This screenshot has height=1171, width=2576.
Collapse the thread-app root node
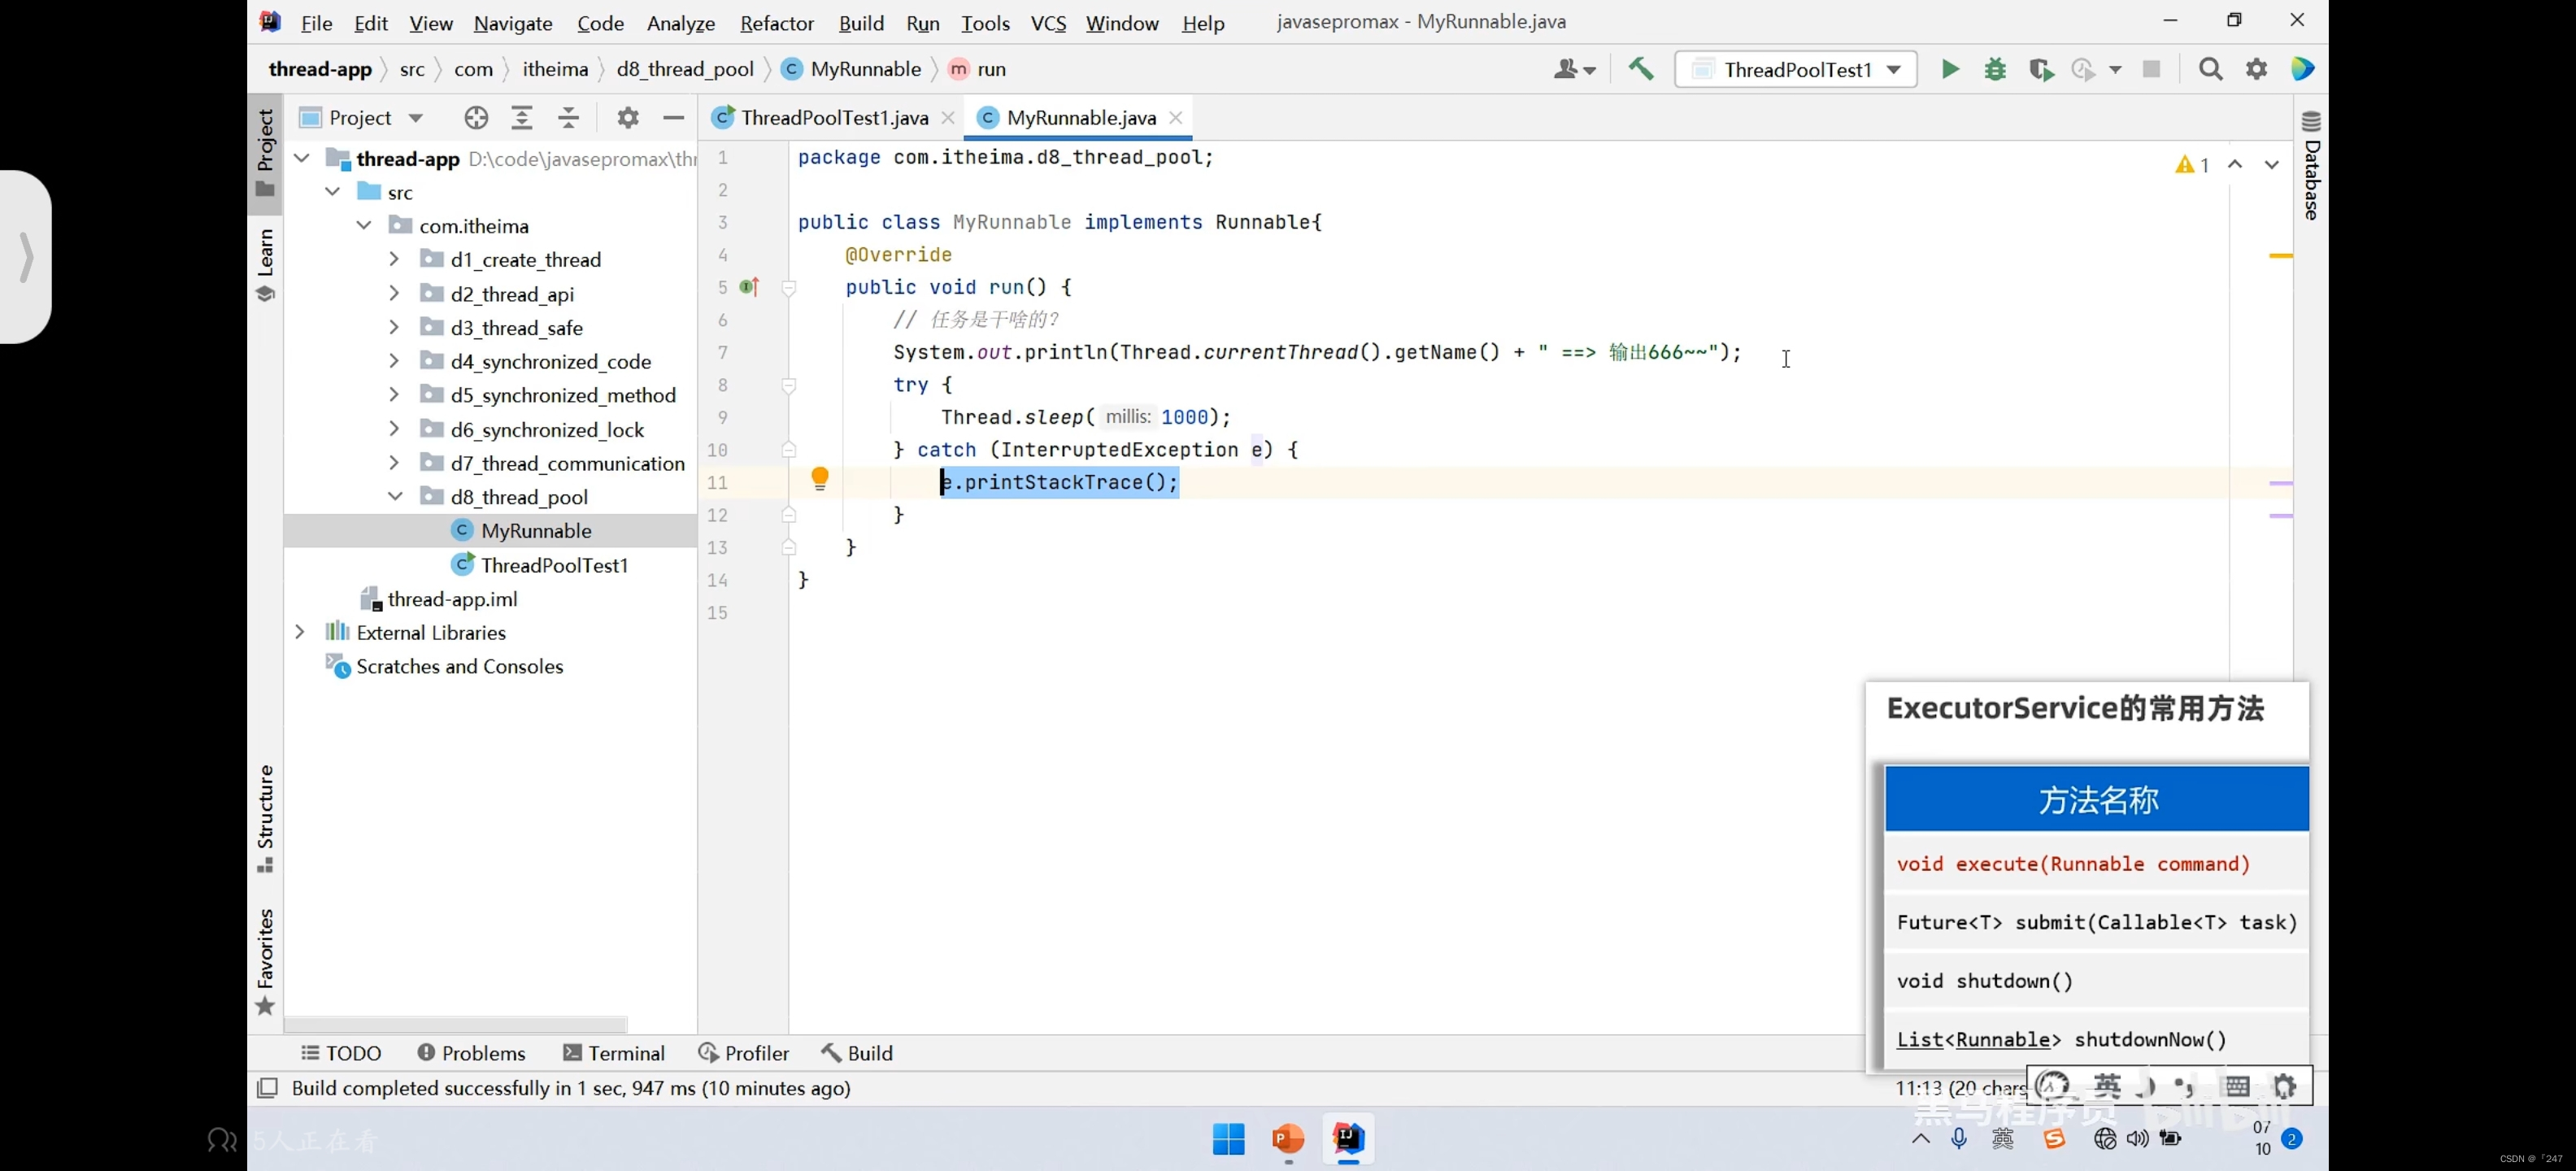pos(301,158)
